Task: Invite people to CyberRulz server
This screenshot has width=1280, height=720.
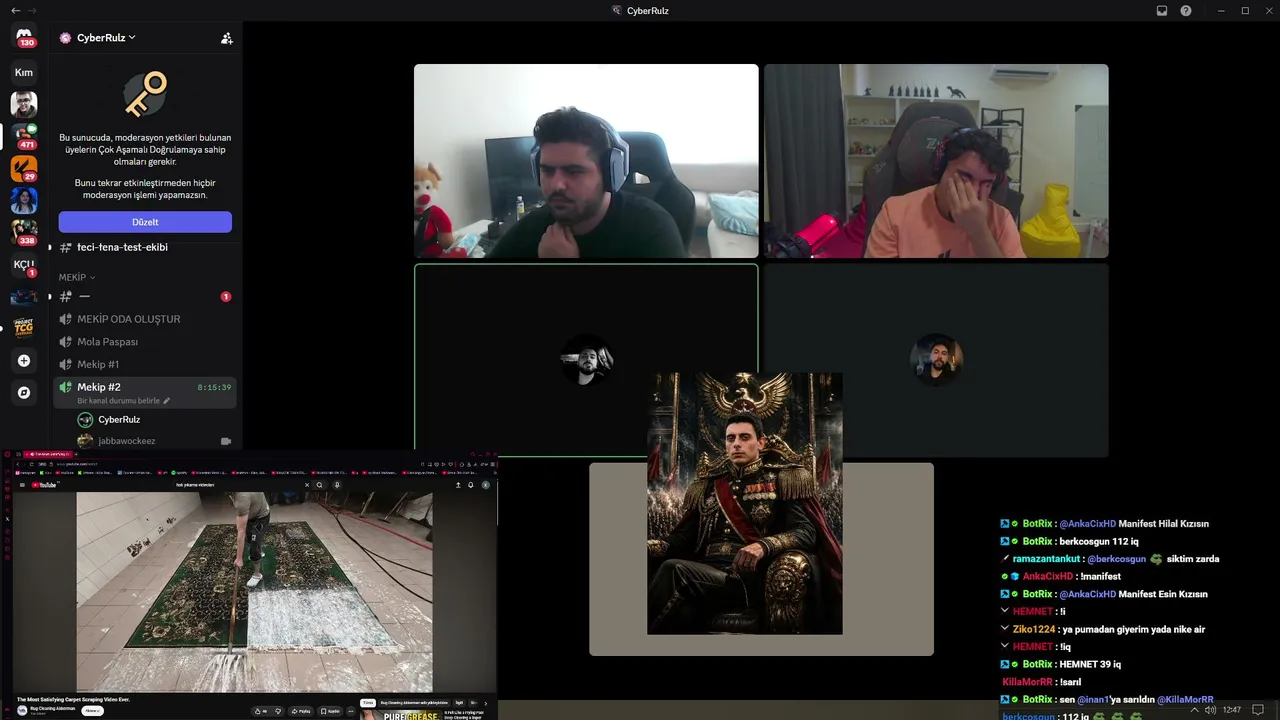Action: [227, 38]
